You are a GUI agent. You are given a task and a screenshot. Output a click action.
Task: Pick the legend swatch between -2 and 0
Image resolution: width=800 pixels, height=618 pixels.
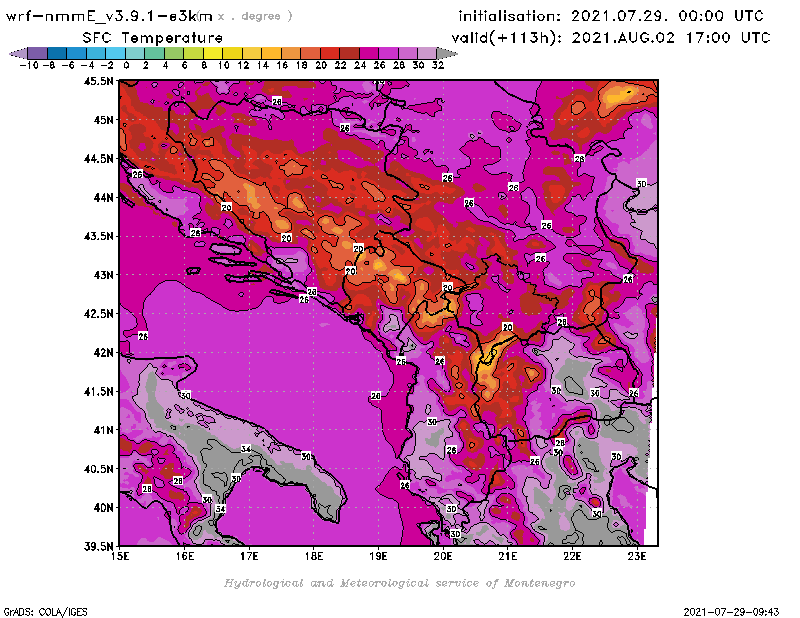click(115, 53)
